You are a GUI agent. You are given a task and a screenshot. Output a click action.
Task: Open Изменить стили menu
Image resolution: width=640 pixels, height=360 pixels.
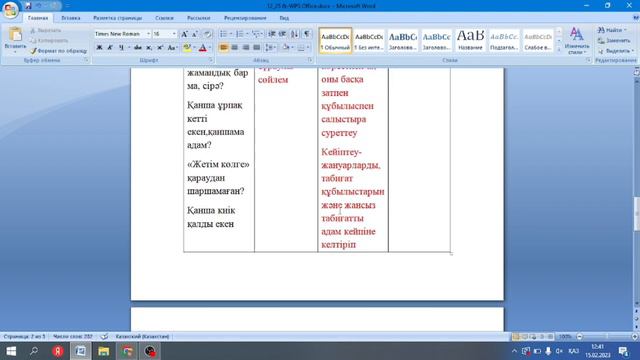(x=576, y=40)
